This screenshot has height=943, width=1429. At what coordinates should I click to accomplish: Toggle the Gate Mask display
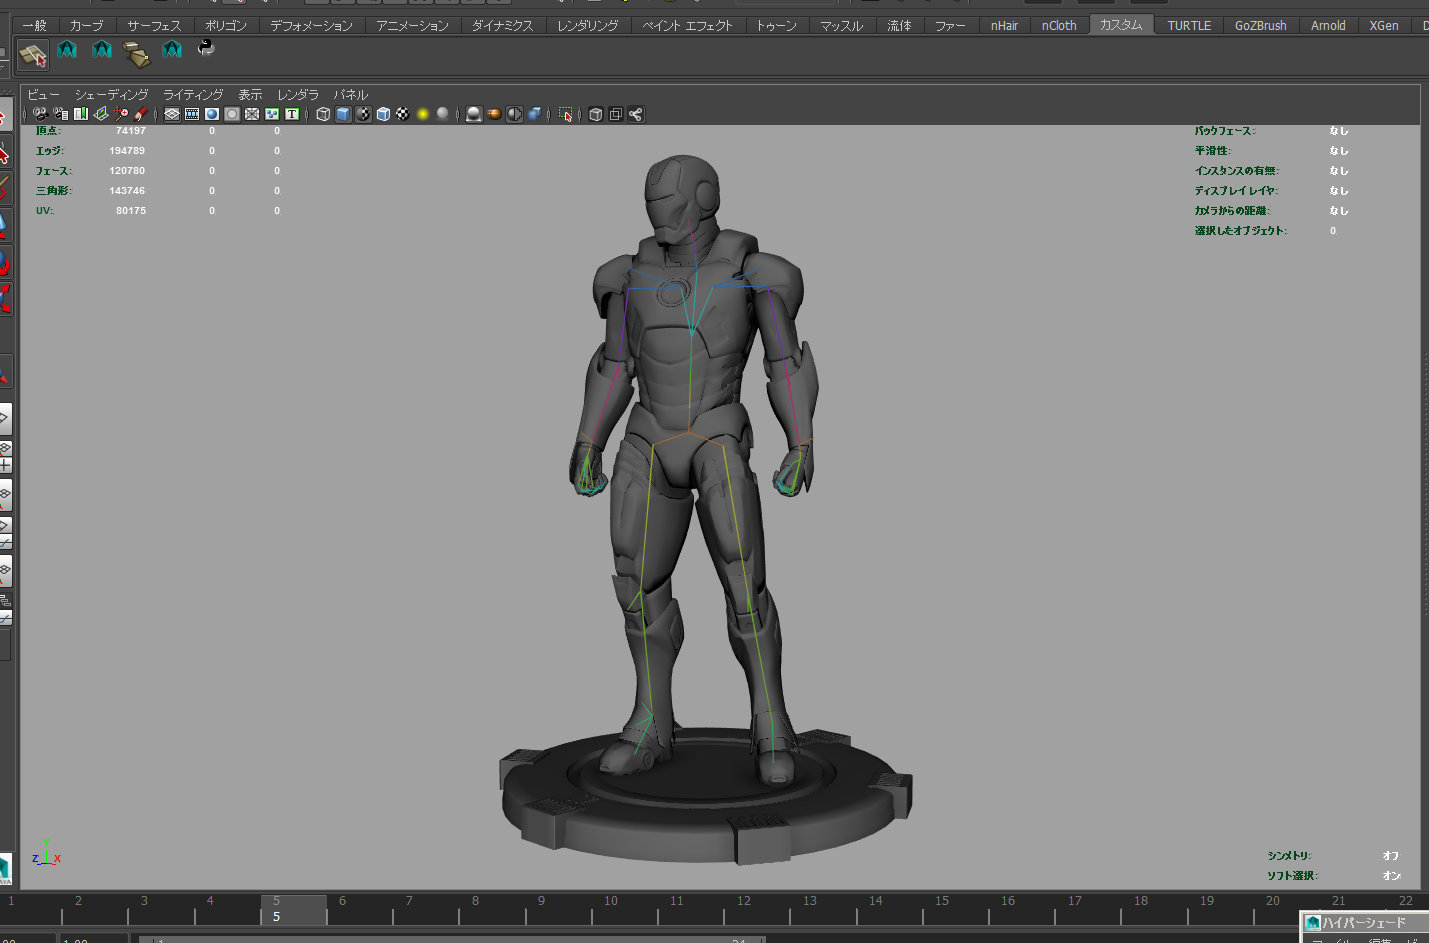[x=232, y=114]
